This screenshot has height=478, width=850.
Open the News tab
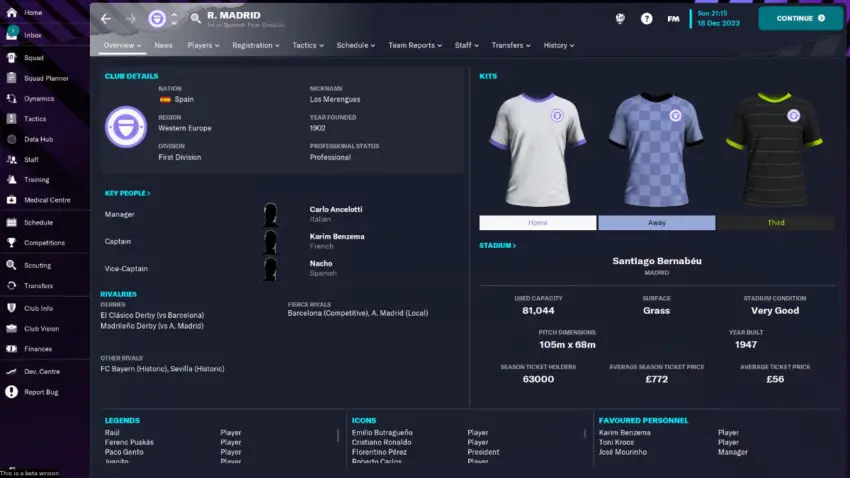click(x=163, y=46)
